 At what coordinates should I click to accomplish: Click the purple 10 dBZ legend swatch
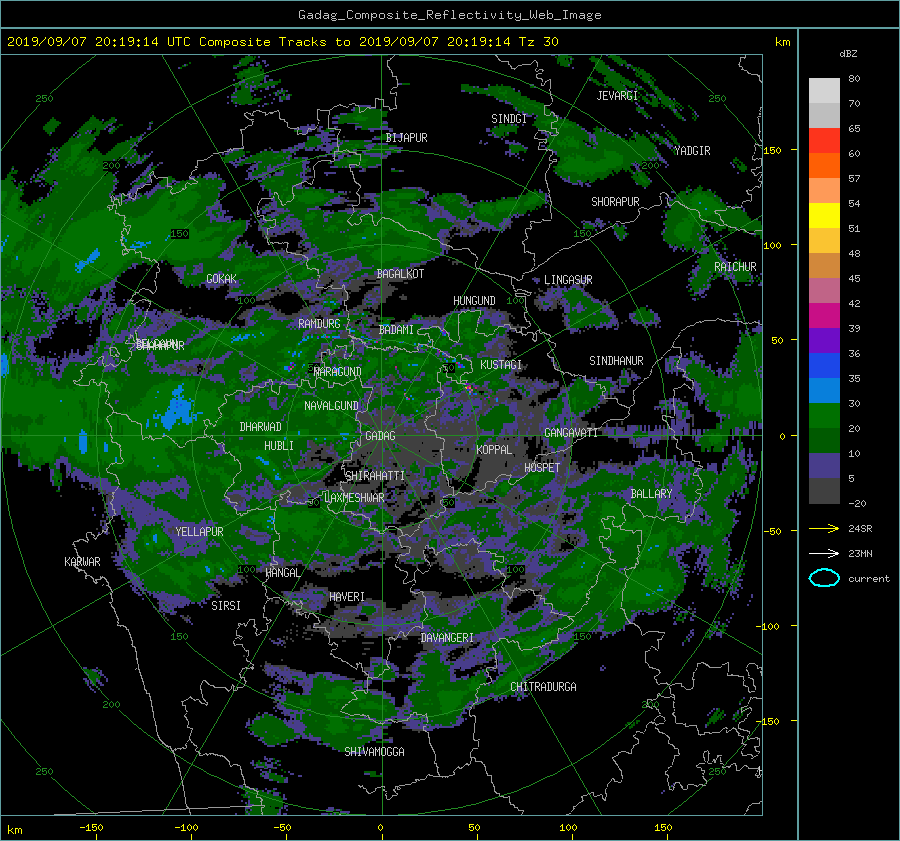pyautogui.click(x=824, y=465)
